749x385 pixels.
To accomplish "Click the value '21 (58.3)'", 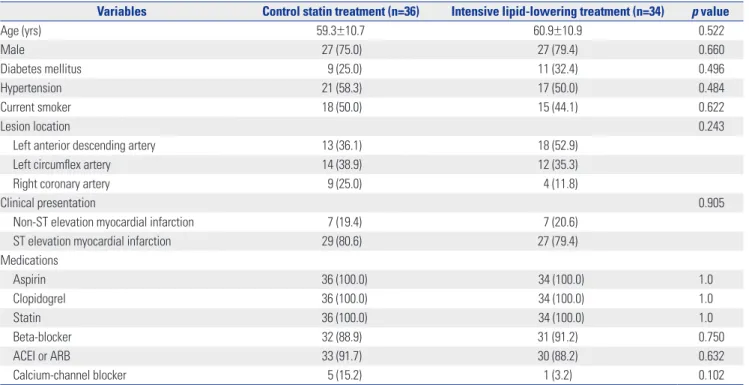I will point(342,88).
